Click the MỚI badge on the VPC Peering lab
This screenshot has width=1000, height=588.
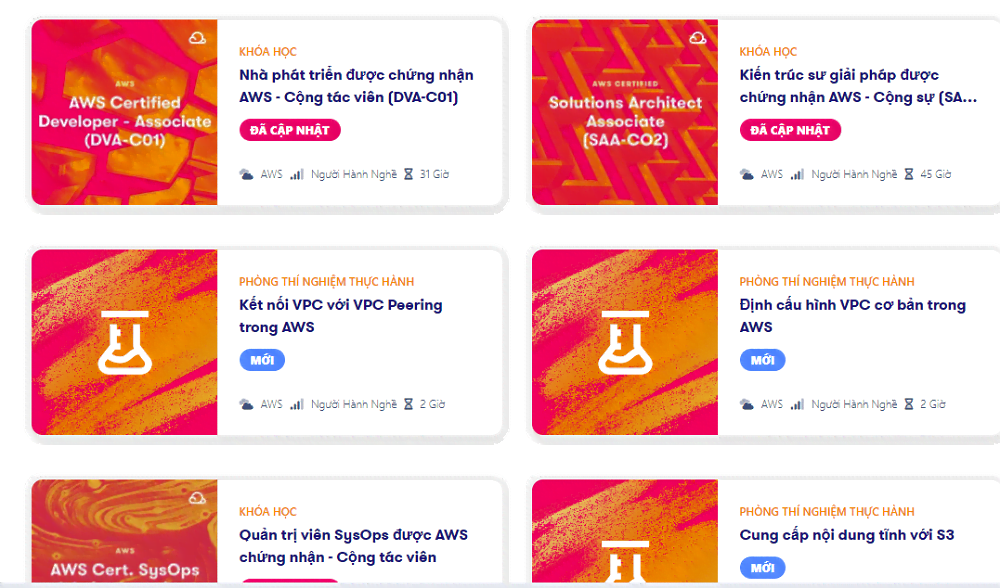pos(262,360)
